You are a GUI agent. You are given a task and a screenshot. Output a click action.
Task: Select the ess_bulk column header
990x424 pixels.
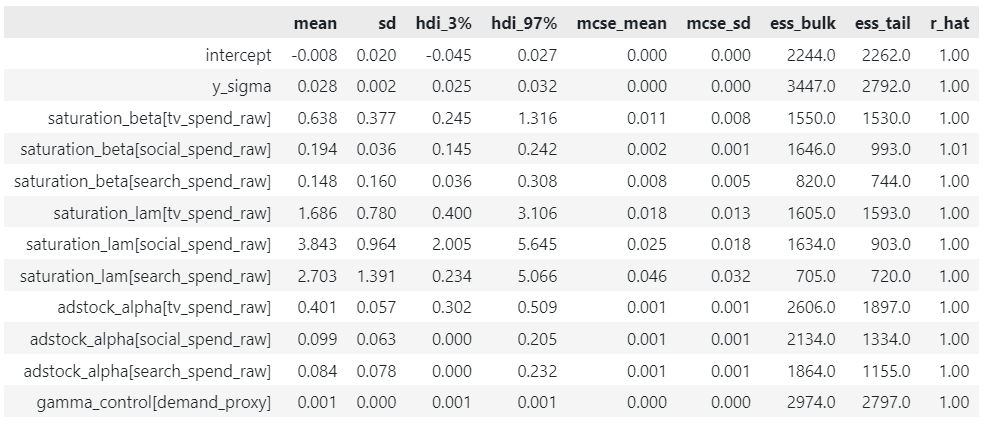pyautogui.click(x=802, y=24)
